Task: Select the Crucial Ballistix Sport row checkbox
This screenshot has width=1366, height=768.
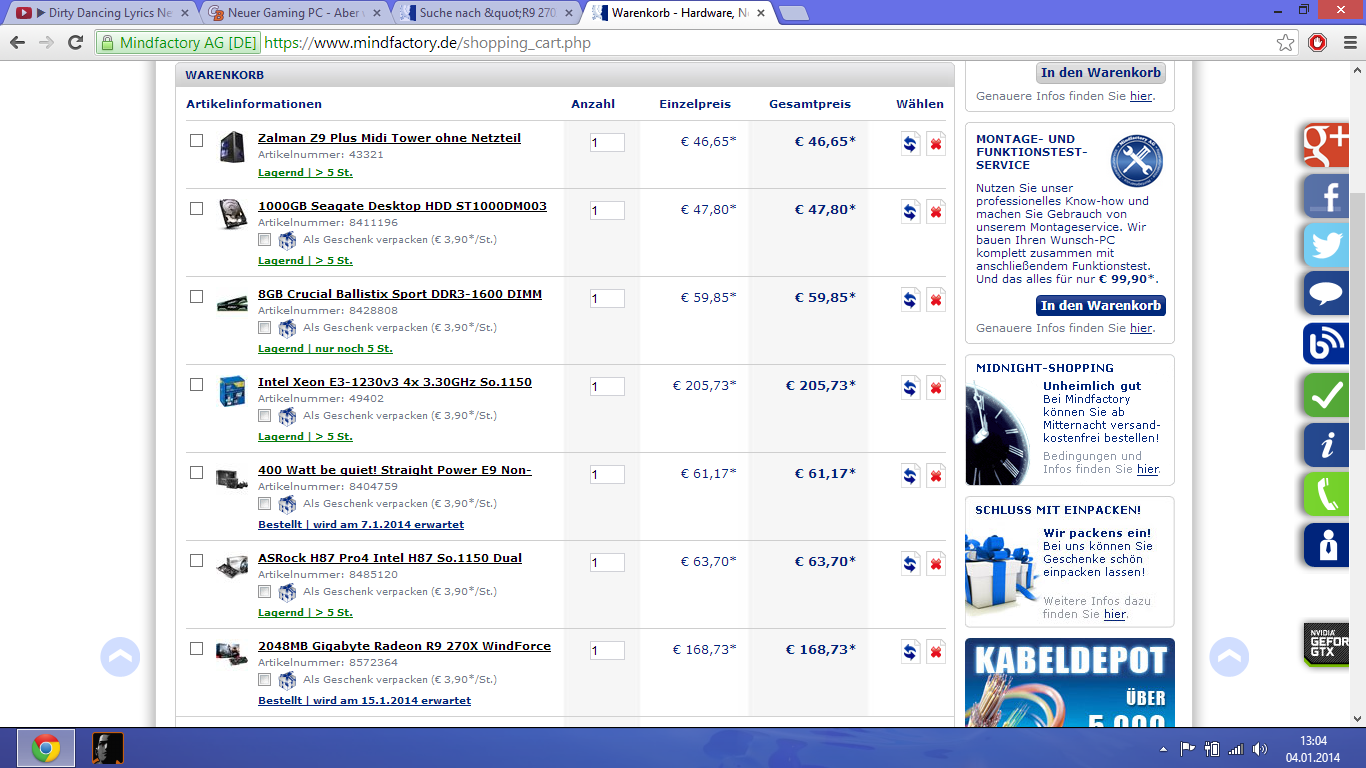Action: coord(197,296)
